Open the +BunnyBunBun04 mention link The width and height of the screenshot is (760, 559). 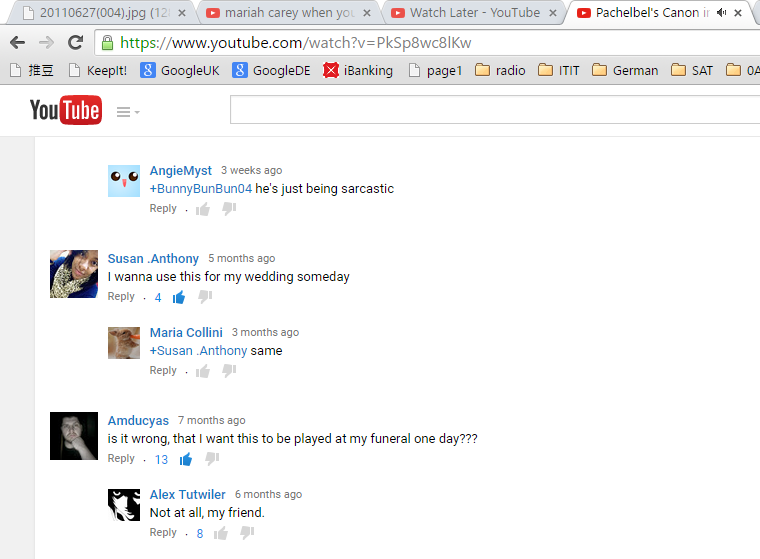click(x=201, y=189)
